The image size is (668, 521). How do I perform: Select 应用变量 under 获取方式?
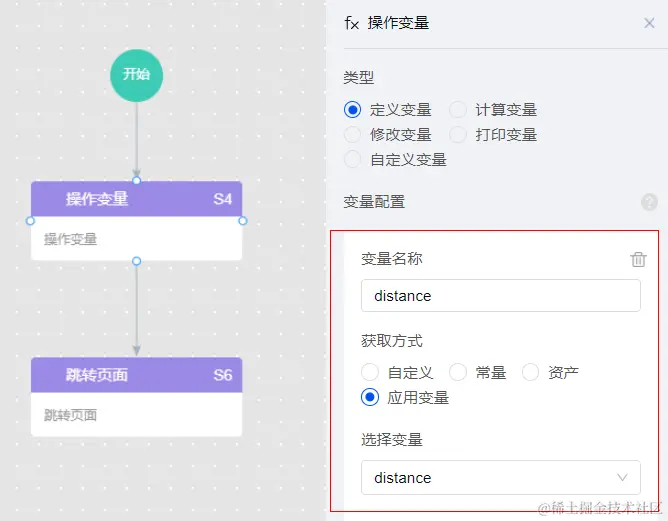point(370,397)
